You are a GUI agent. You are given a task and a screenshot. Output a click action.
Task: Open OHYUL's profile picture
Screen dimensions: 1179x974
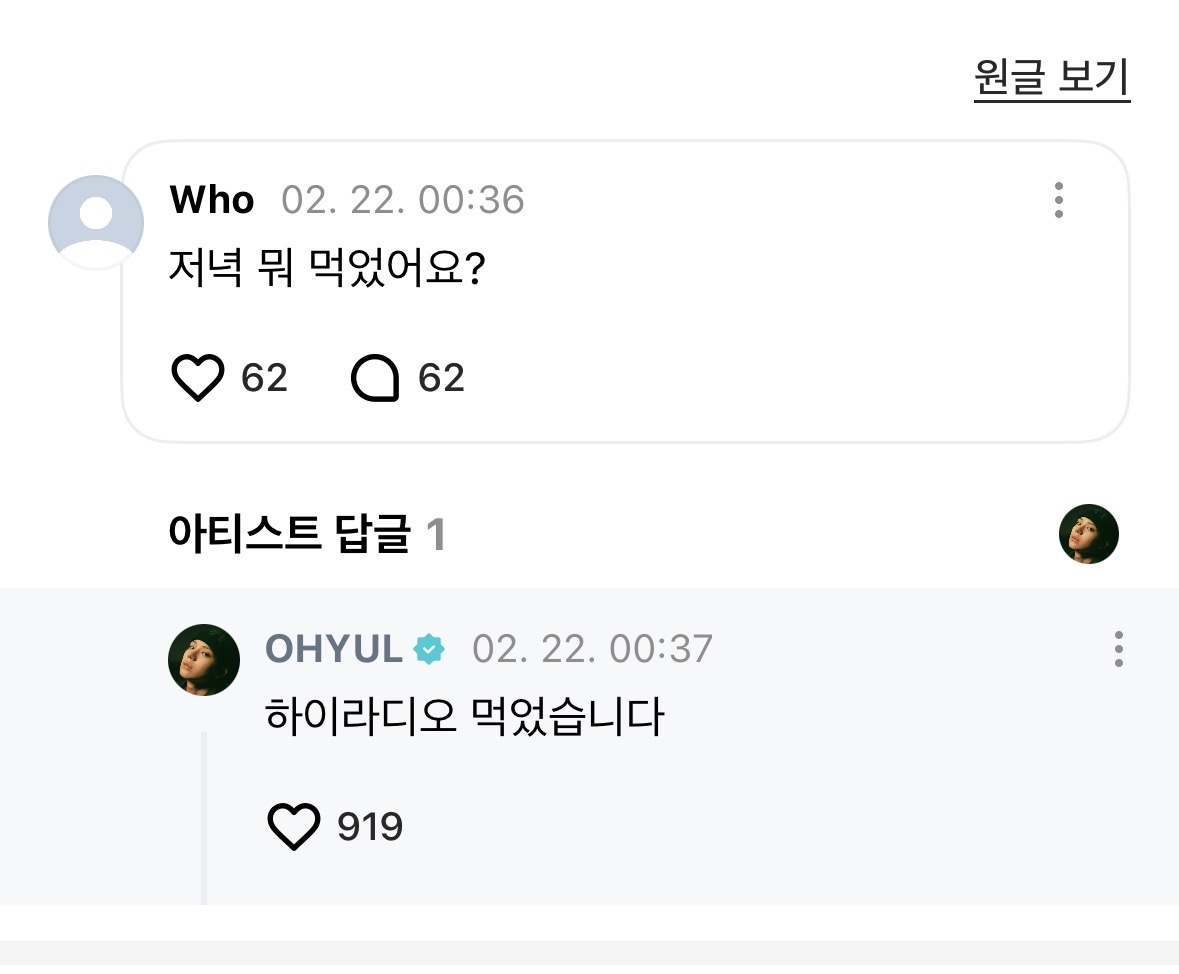[204, 660]
